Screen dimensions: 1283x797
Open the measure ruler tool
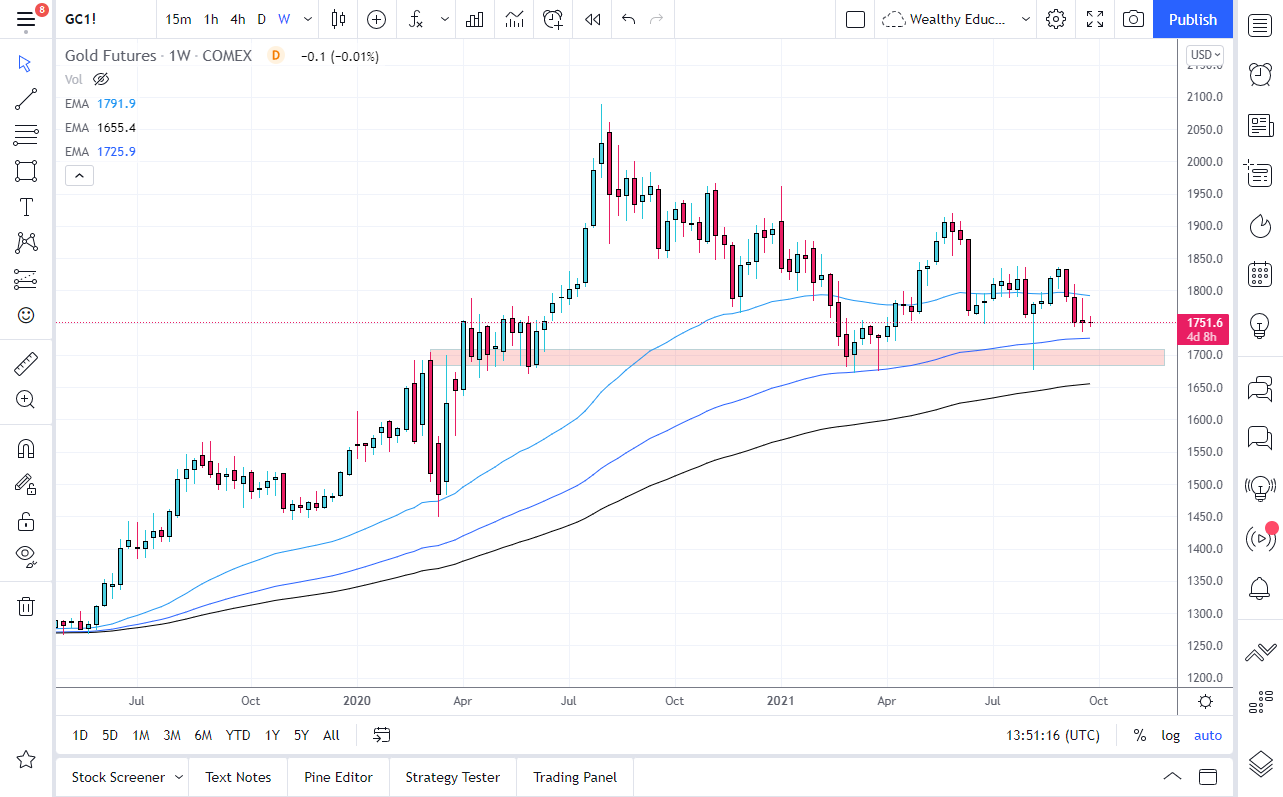(26, 363)
